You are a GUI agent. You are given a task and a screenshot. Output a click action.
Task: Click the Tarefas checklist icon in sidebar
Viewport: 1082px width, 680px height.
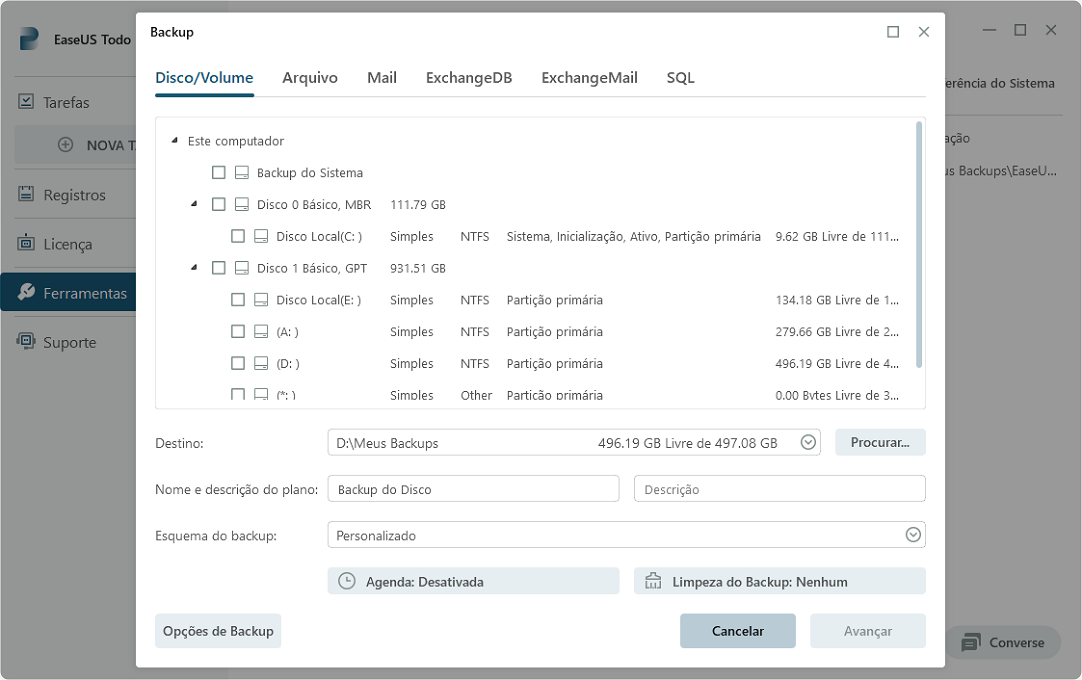(26, 102)
